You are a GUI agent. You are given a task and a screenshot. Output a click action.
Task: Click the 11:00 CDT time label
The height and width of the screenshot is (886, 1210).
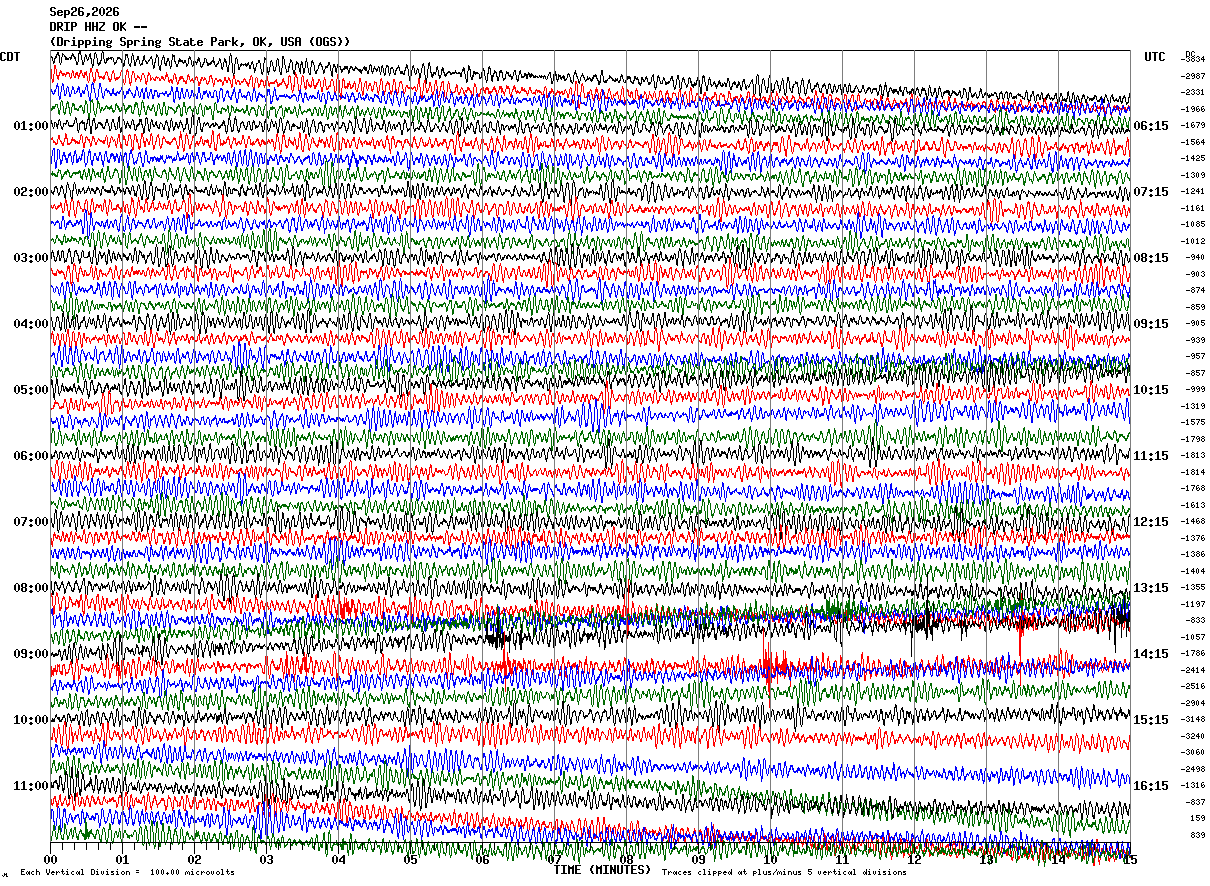[x=30, y=786]
